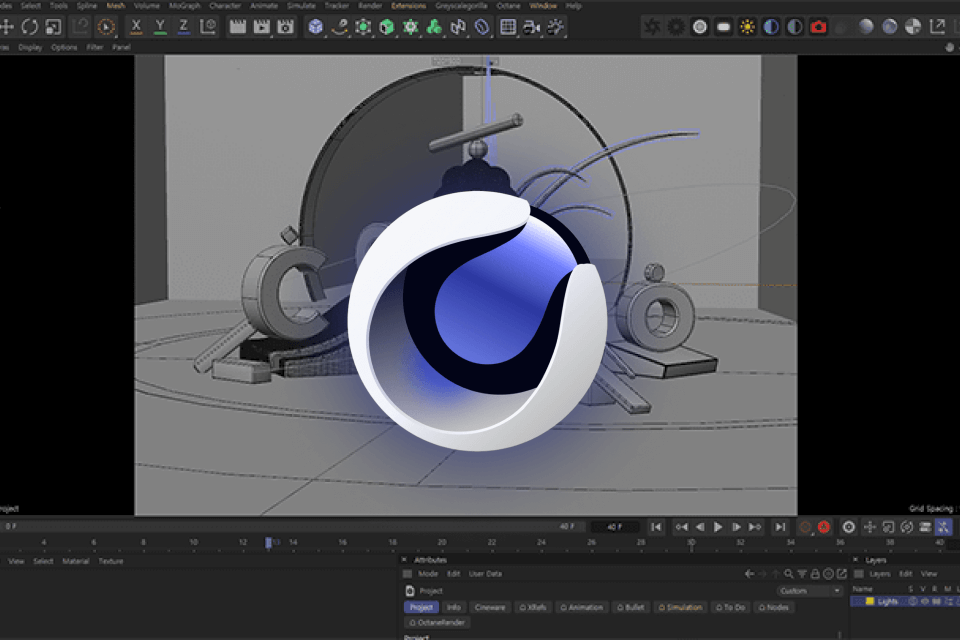Image resolution: width=960 pixels, height=640 pixels.
Task: Open the Floor environment grid icon
Action: click(508, 27)
